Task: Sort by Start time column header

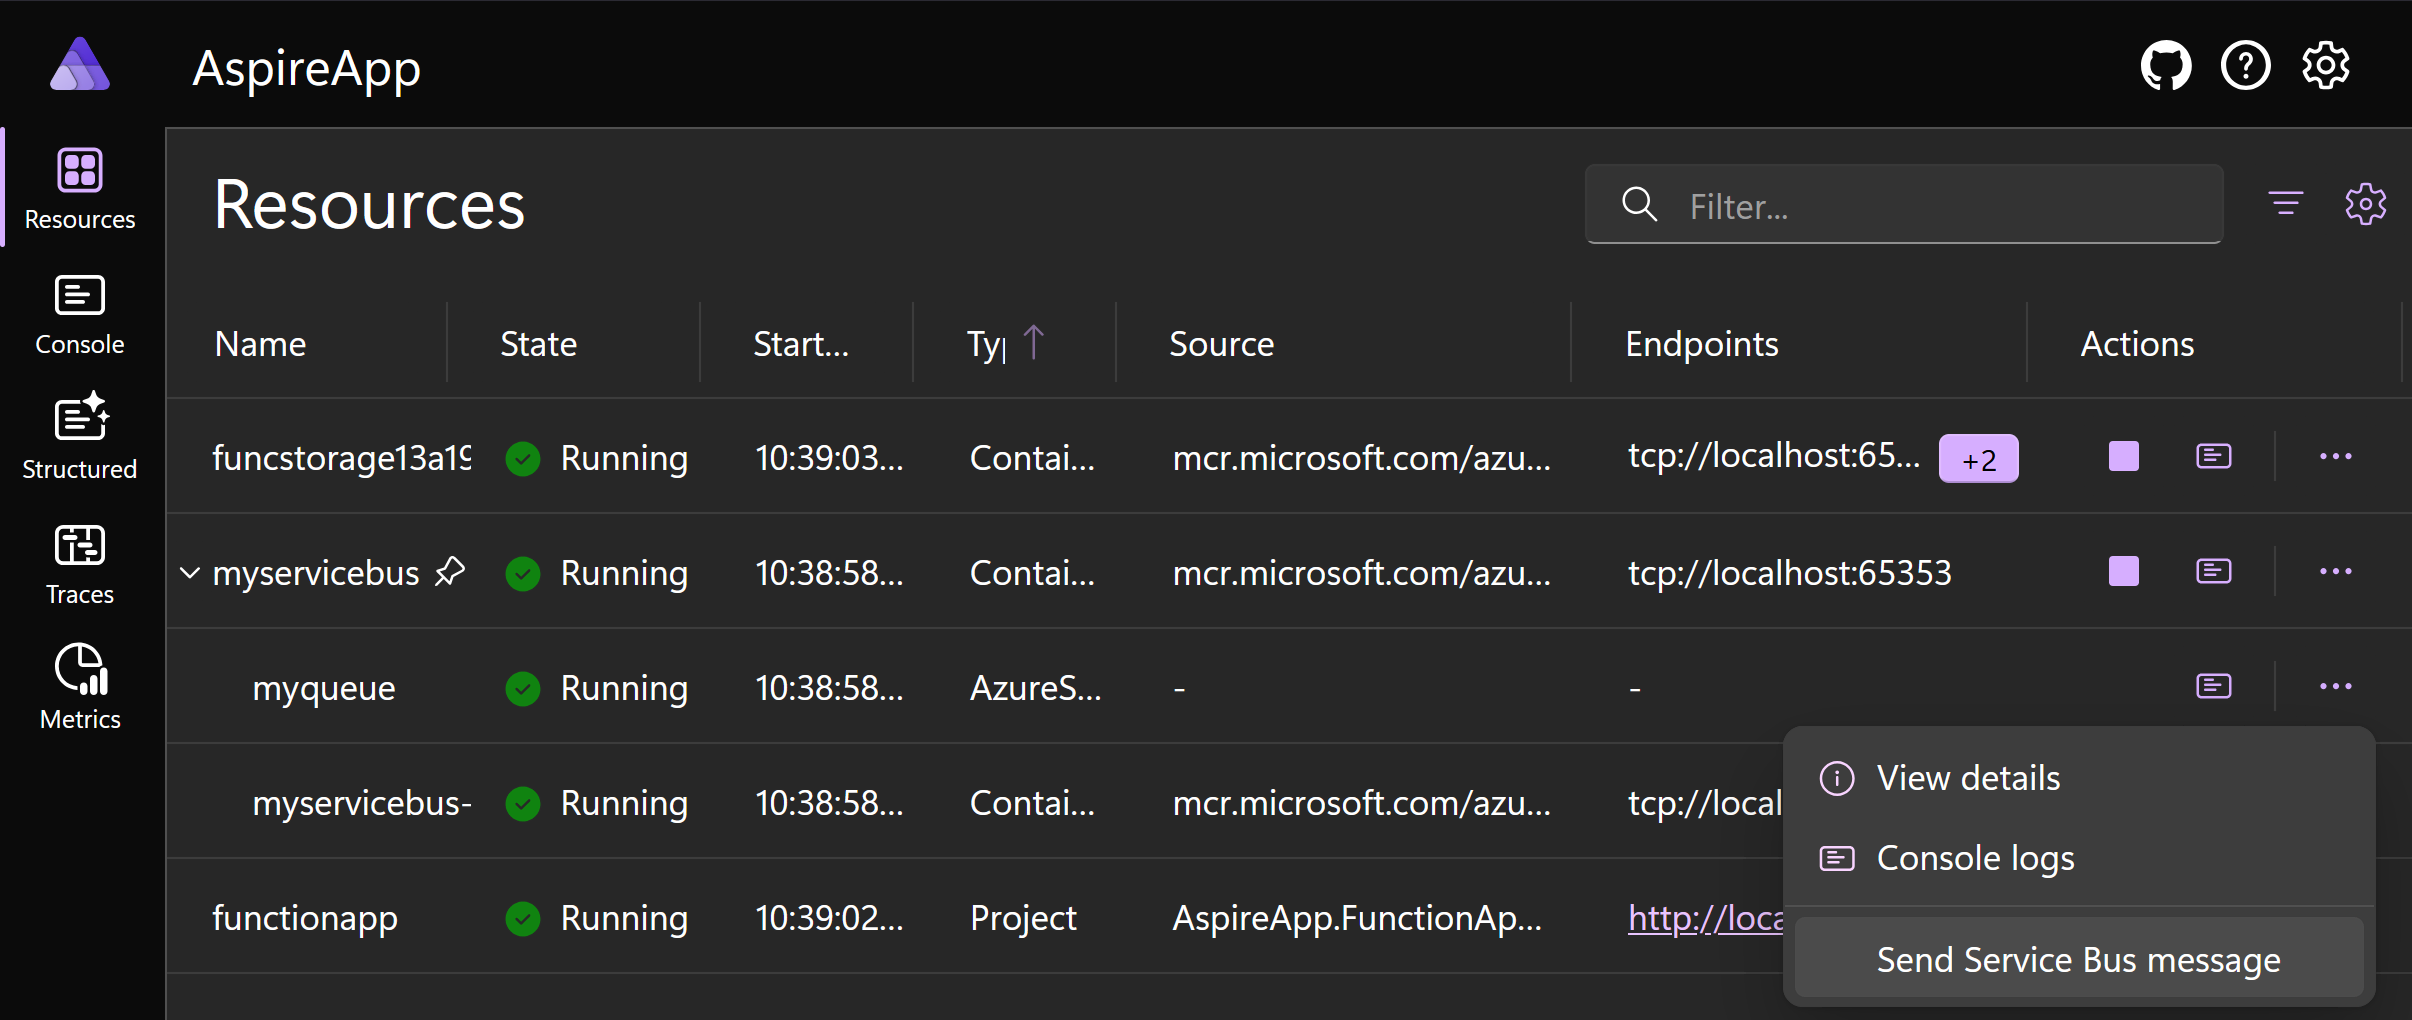Action: [801, 344]
